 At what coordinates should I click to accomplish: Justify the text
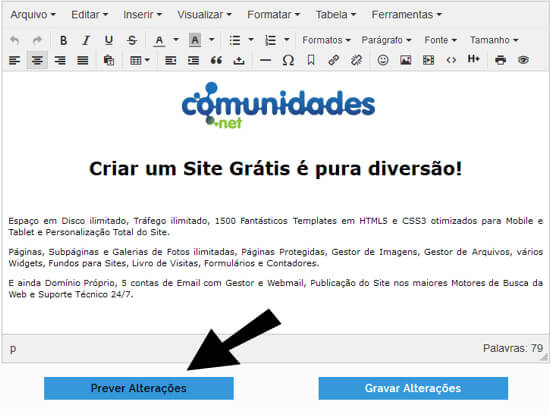coord(83,60)
